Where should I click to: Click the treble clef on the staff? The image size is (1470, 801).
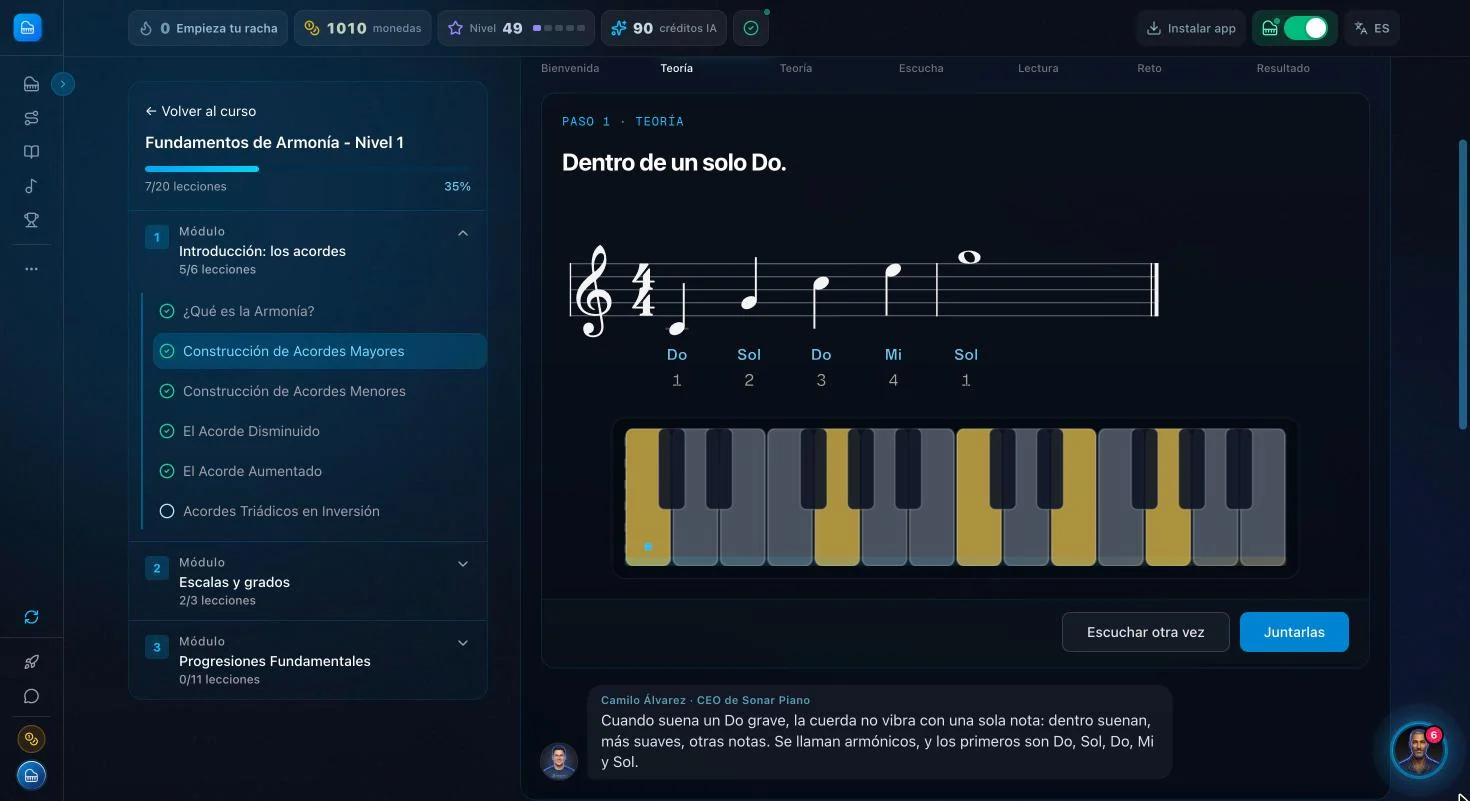593,291
